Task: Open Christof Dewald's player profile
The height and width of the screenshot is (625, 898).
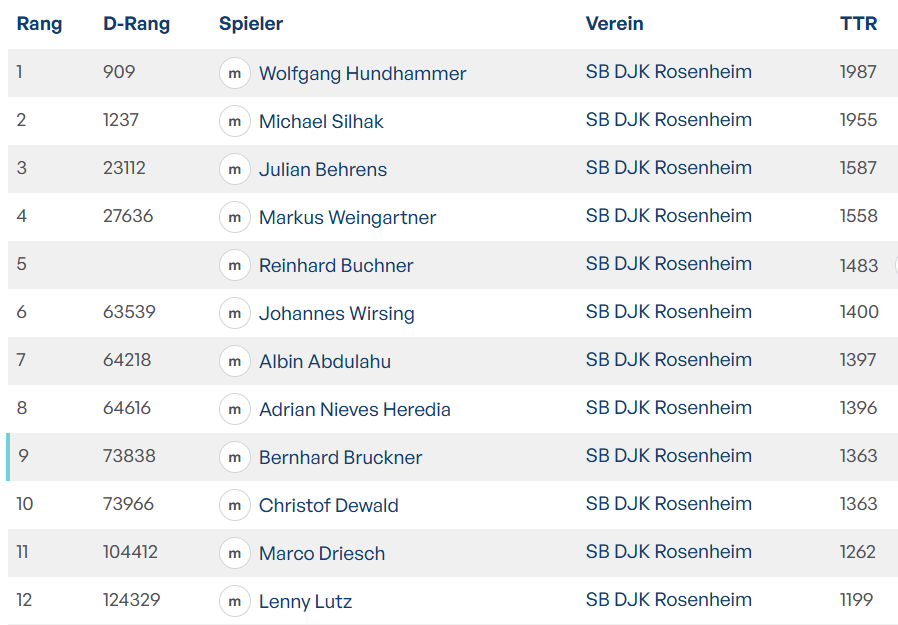Action: (x=328, y=506)
